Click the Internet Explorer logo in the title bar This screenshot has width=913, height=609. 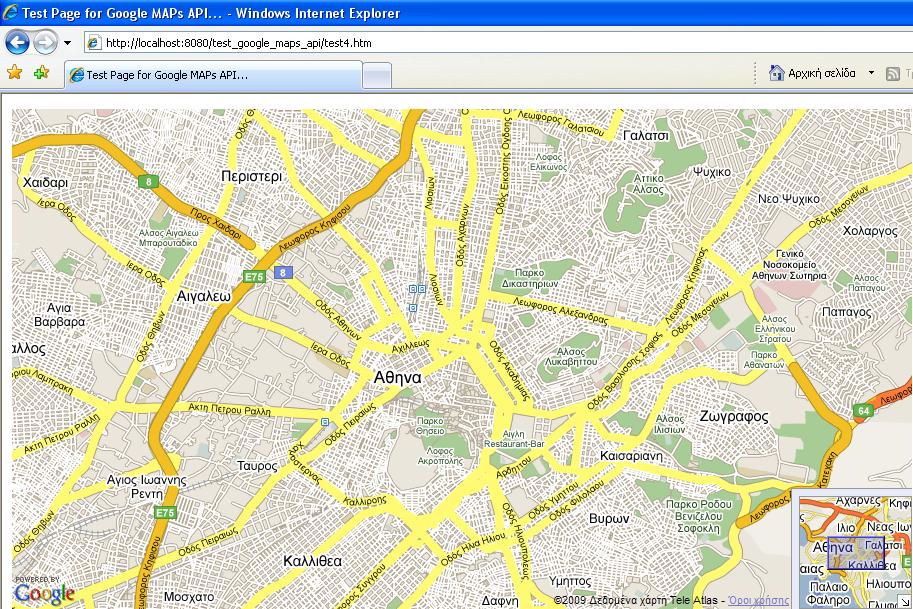(x=10, y=12)
